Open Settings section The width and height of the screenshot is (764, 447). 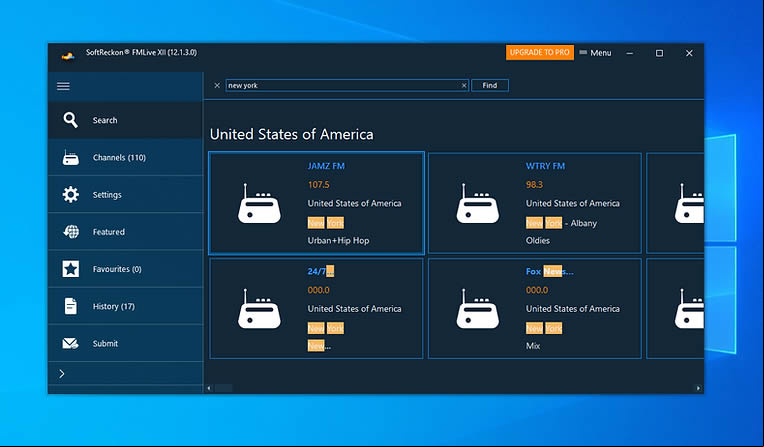[x=126, y=194]
